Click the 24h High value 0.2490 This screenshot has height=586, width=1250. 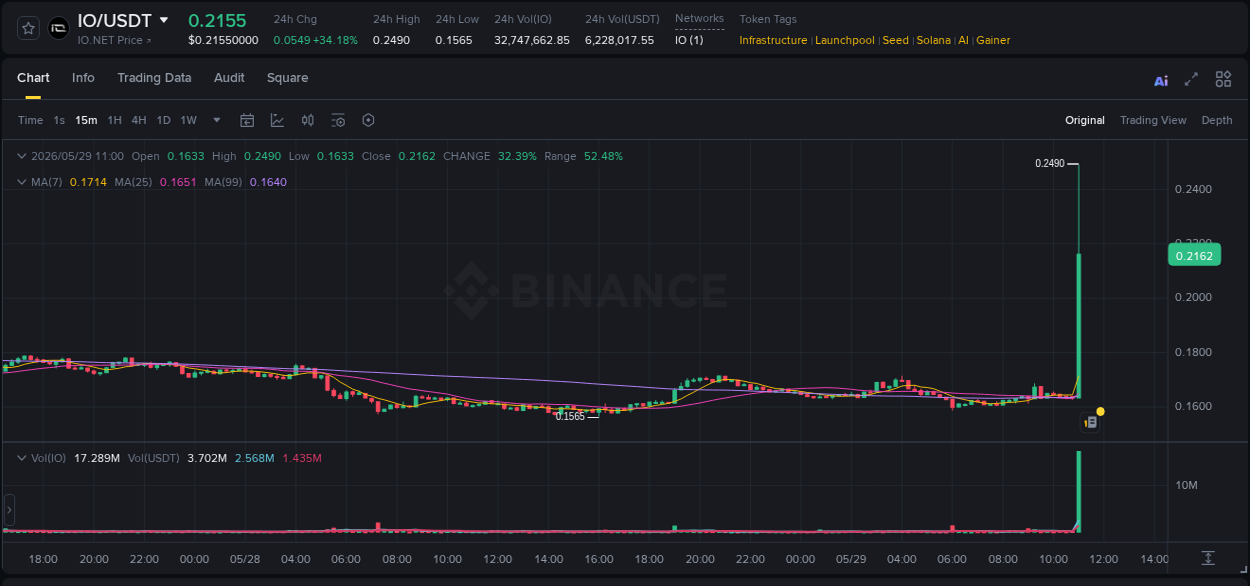coord(391,40)
